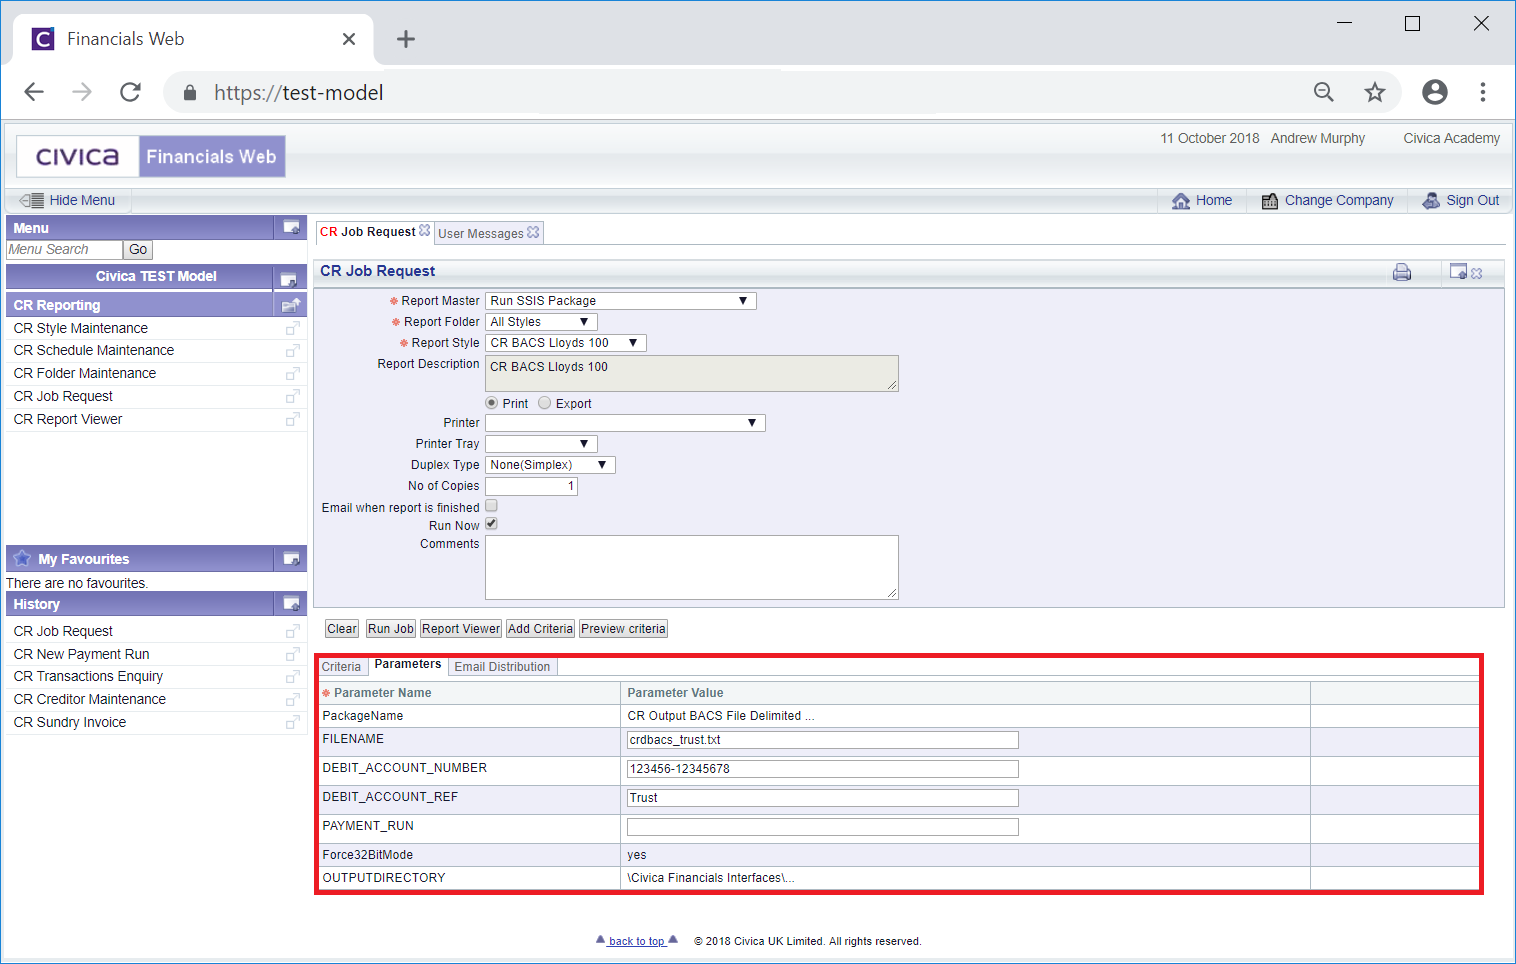Open history CR Sundry Invoice new-window icon

[293, 722]
